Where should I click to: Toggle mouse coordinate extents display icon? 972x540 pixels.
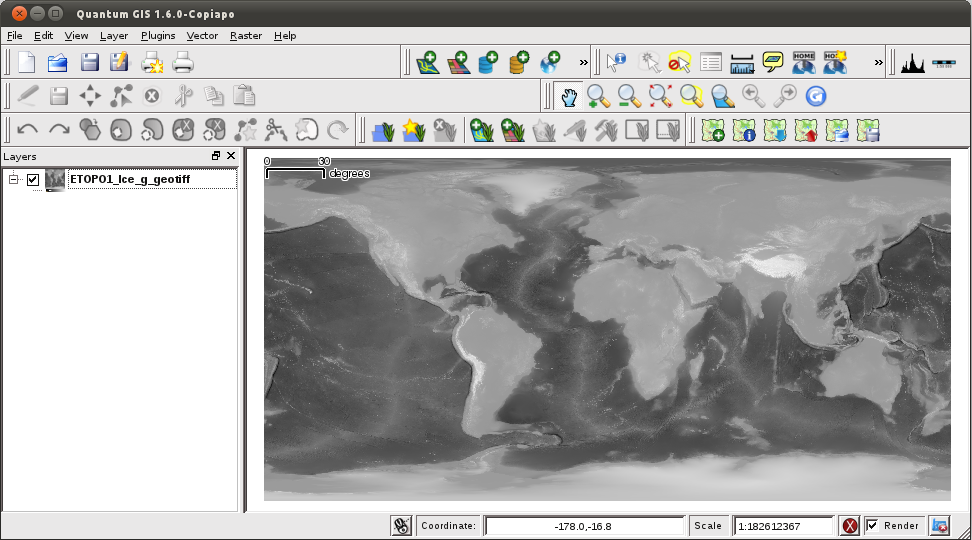pos(401,526)
